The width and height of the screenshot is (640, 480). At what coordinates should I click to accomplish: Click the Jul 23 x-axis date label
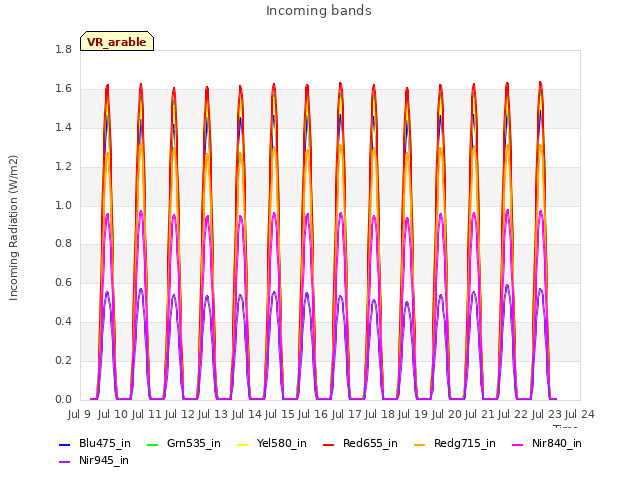[547, 414]
